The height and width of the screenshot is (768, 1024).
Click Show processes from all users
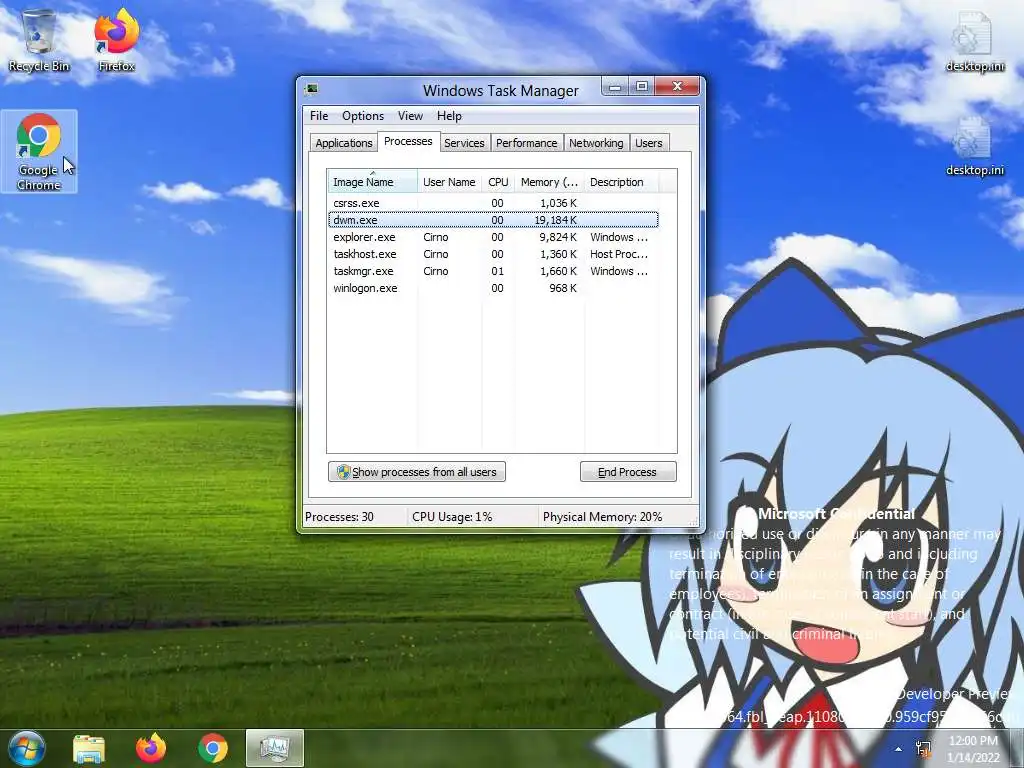[x=417, y=472]
